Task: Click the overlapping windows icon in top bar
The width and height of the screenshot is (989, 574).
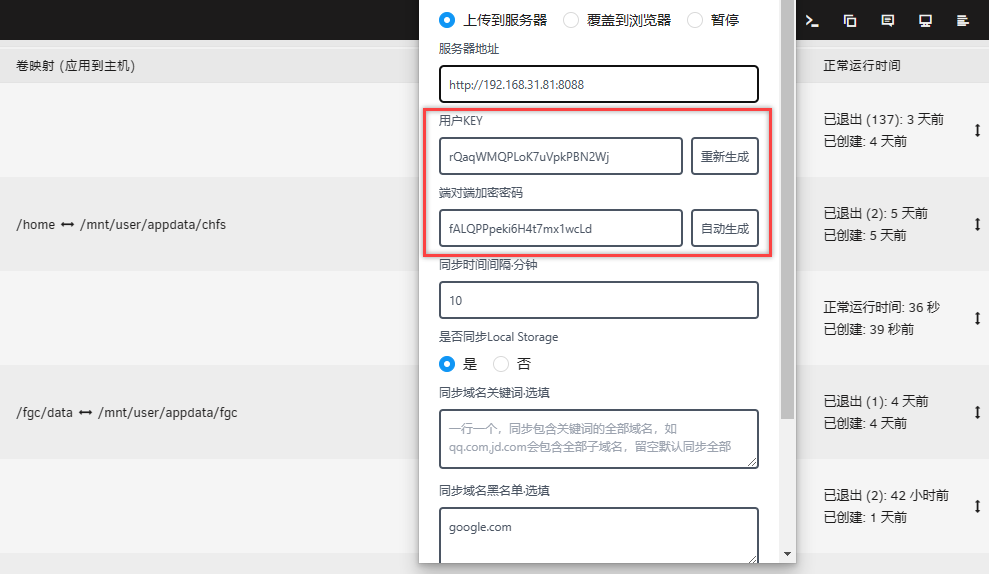Action: click(850, 21)
